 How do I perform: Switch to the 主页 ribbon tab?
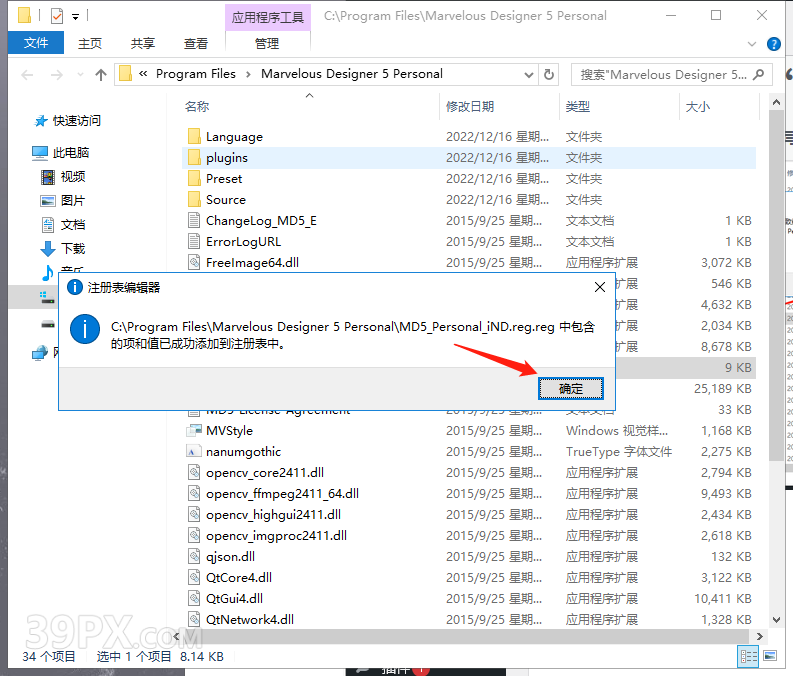click(x=90, y=43)
